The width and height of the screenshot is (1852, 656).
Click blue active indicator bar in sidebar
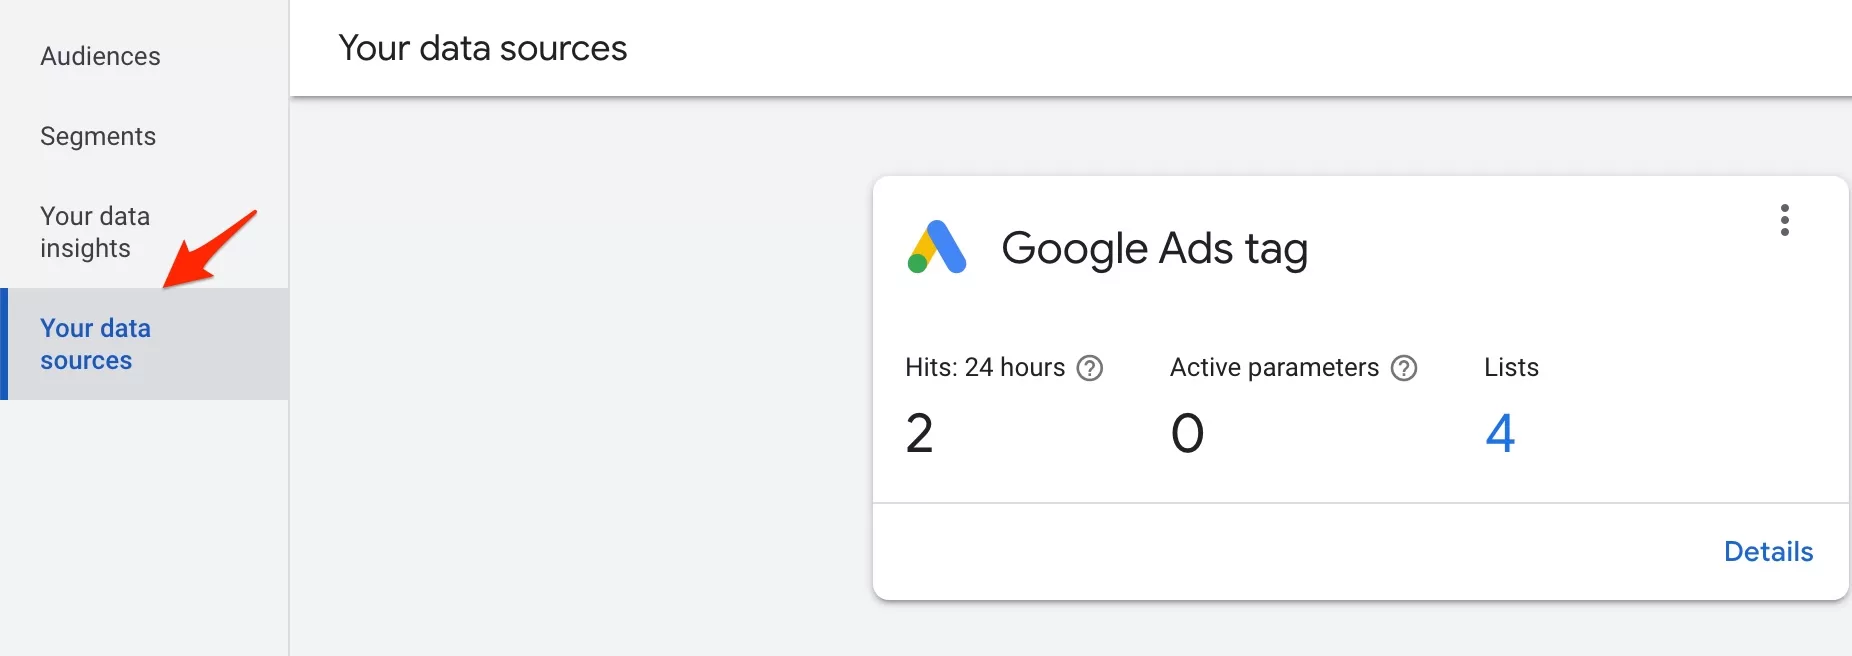(4, 344)
